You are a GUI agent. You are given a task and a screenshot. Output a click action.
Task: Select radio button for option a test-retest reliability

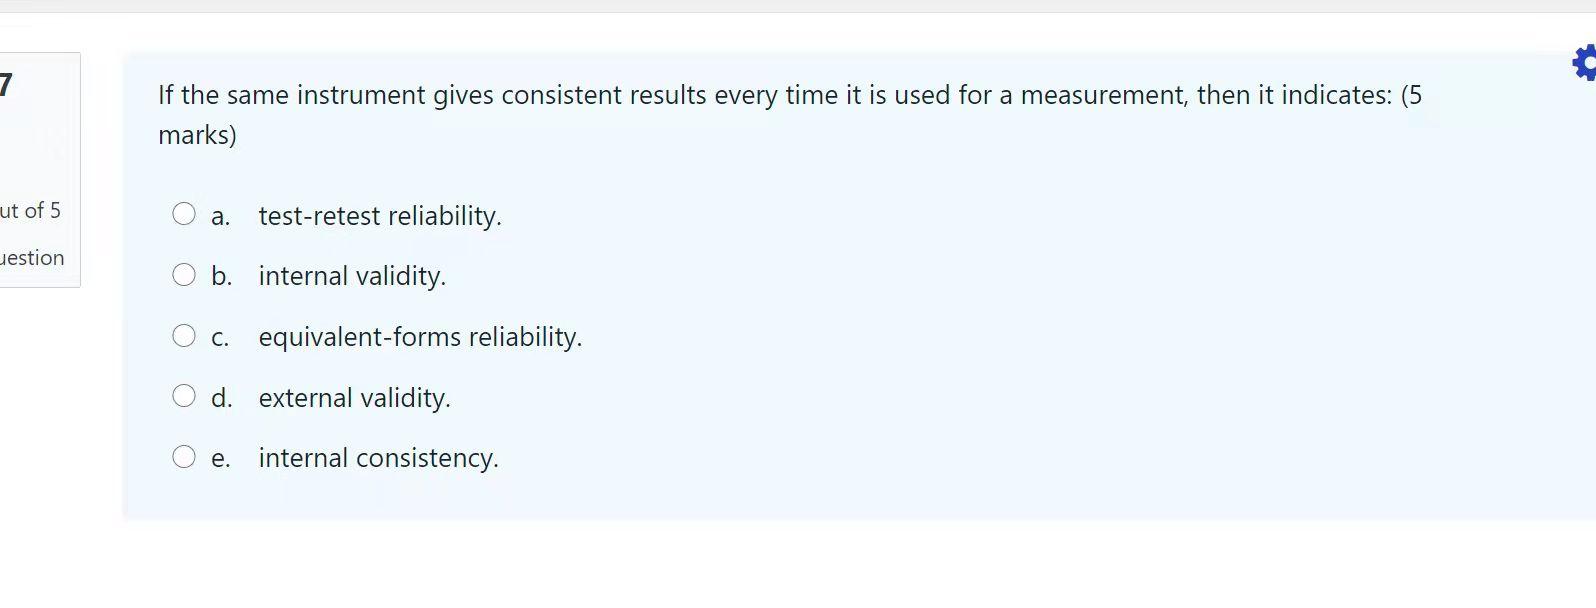tap(184, 213)
